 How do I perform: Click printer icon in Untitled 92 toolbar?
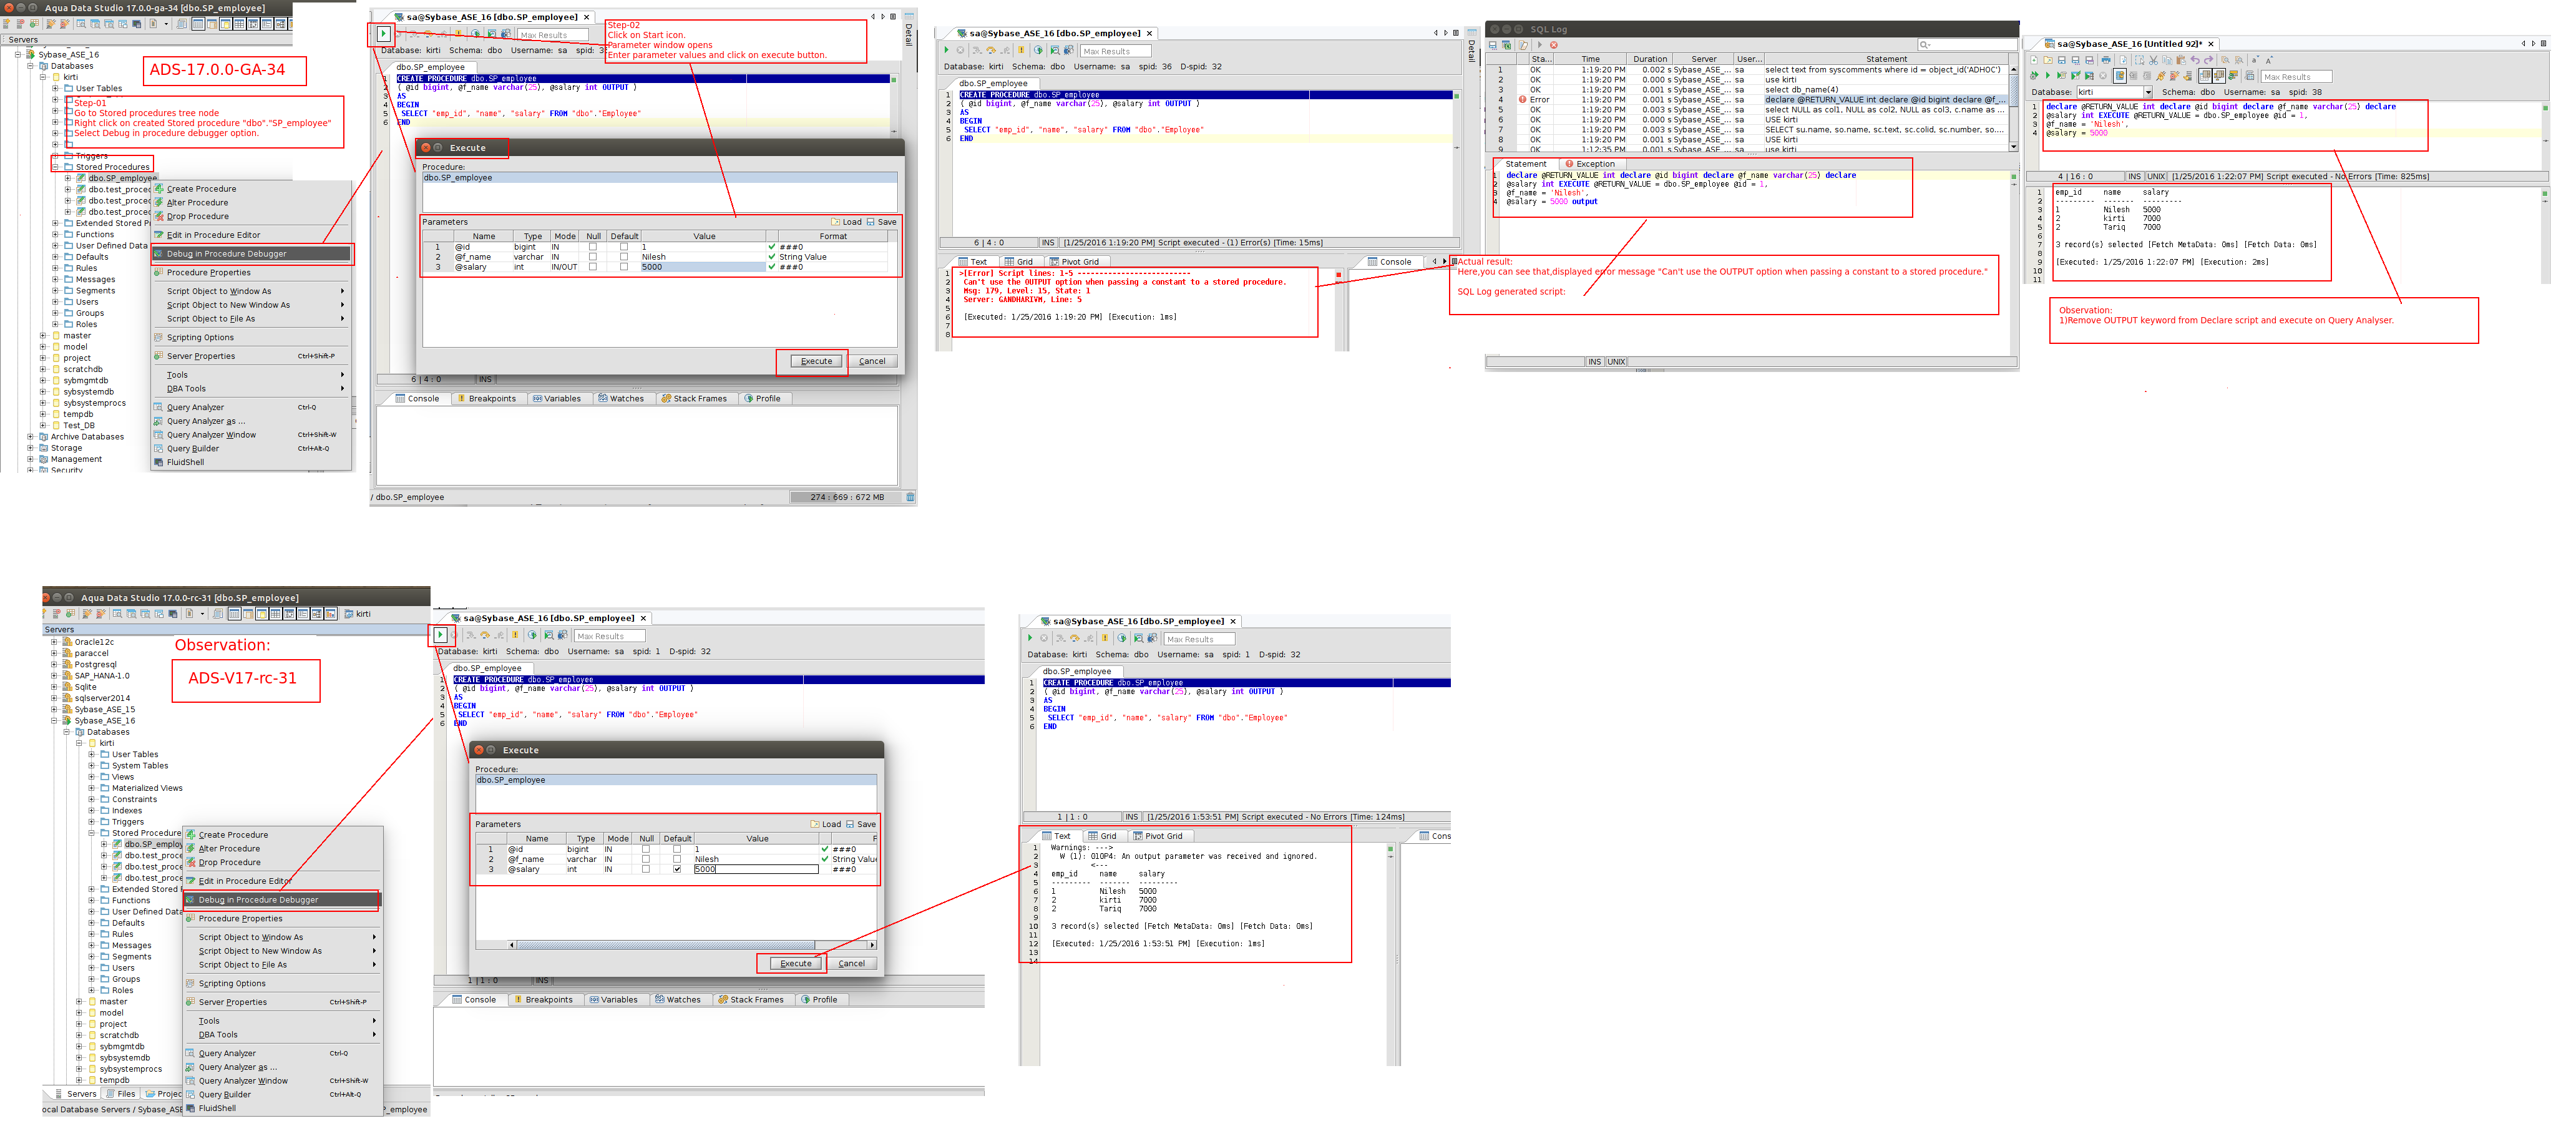click(2106, 60)
